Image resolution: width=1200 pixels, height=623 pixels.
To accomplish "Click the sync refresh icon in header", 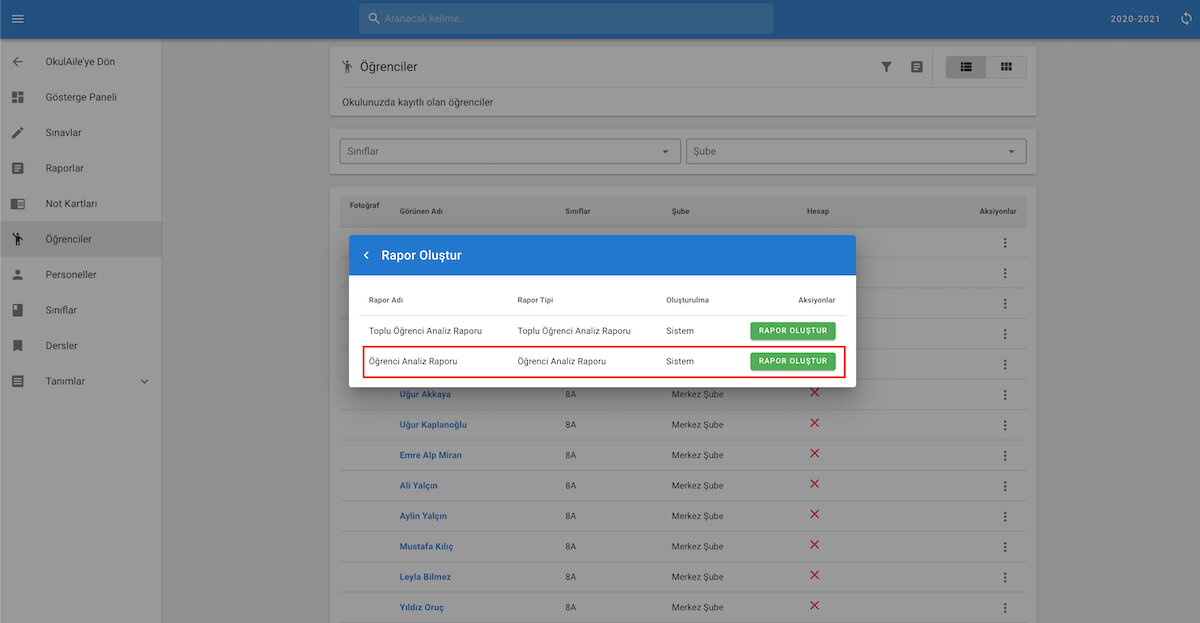I will point(1186,19).
